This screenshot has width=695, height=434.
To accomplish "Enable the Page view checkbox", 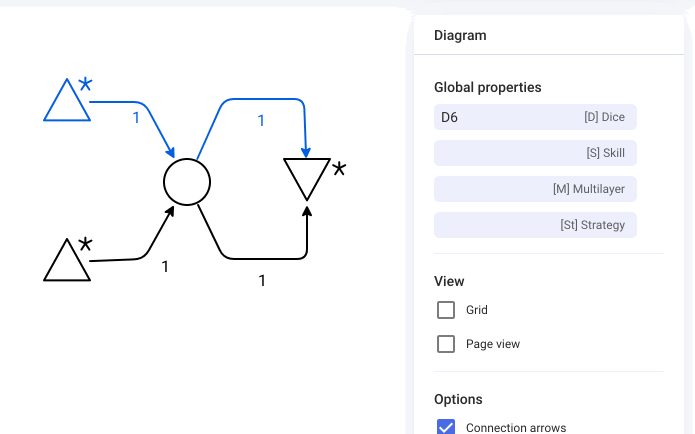I will (446, 344).
